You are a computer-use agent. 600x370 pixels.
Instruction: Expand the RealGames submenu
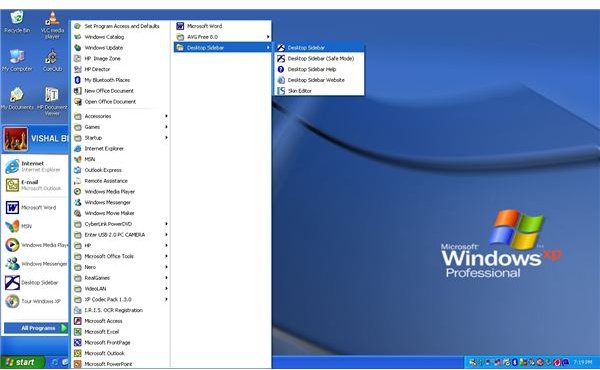click(x=121, y=278)
